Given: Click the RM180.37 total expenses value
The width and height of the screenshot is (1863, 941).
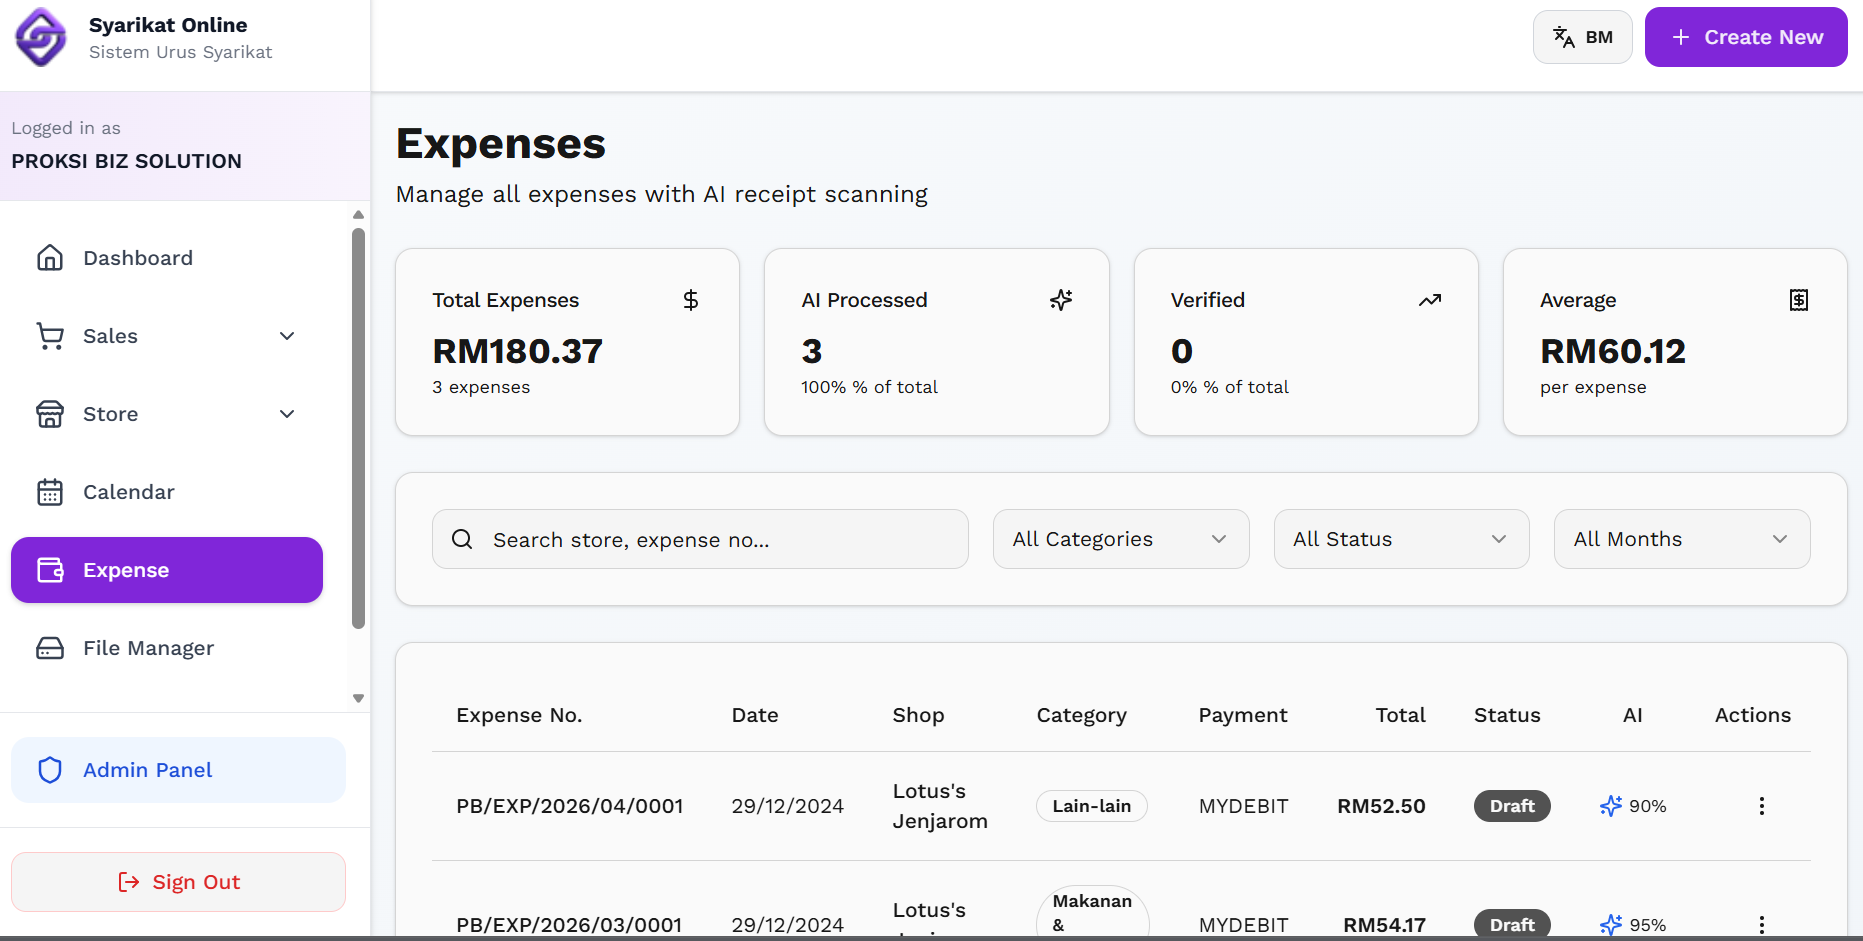Looking at the screenshot, I should [517, 351].
